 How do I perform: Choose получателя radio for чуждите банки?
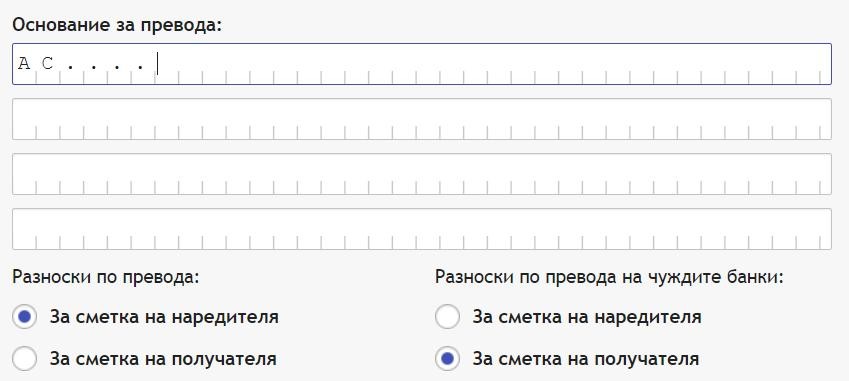447,358
